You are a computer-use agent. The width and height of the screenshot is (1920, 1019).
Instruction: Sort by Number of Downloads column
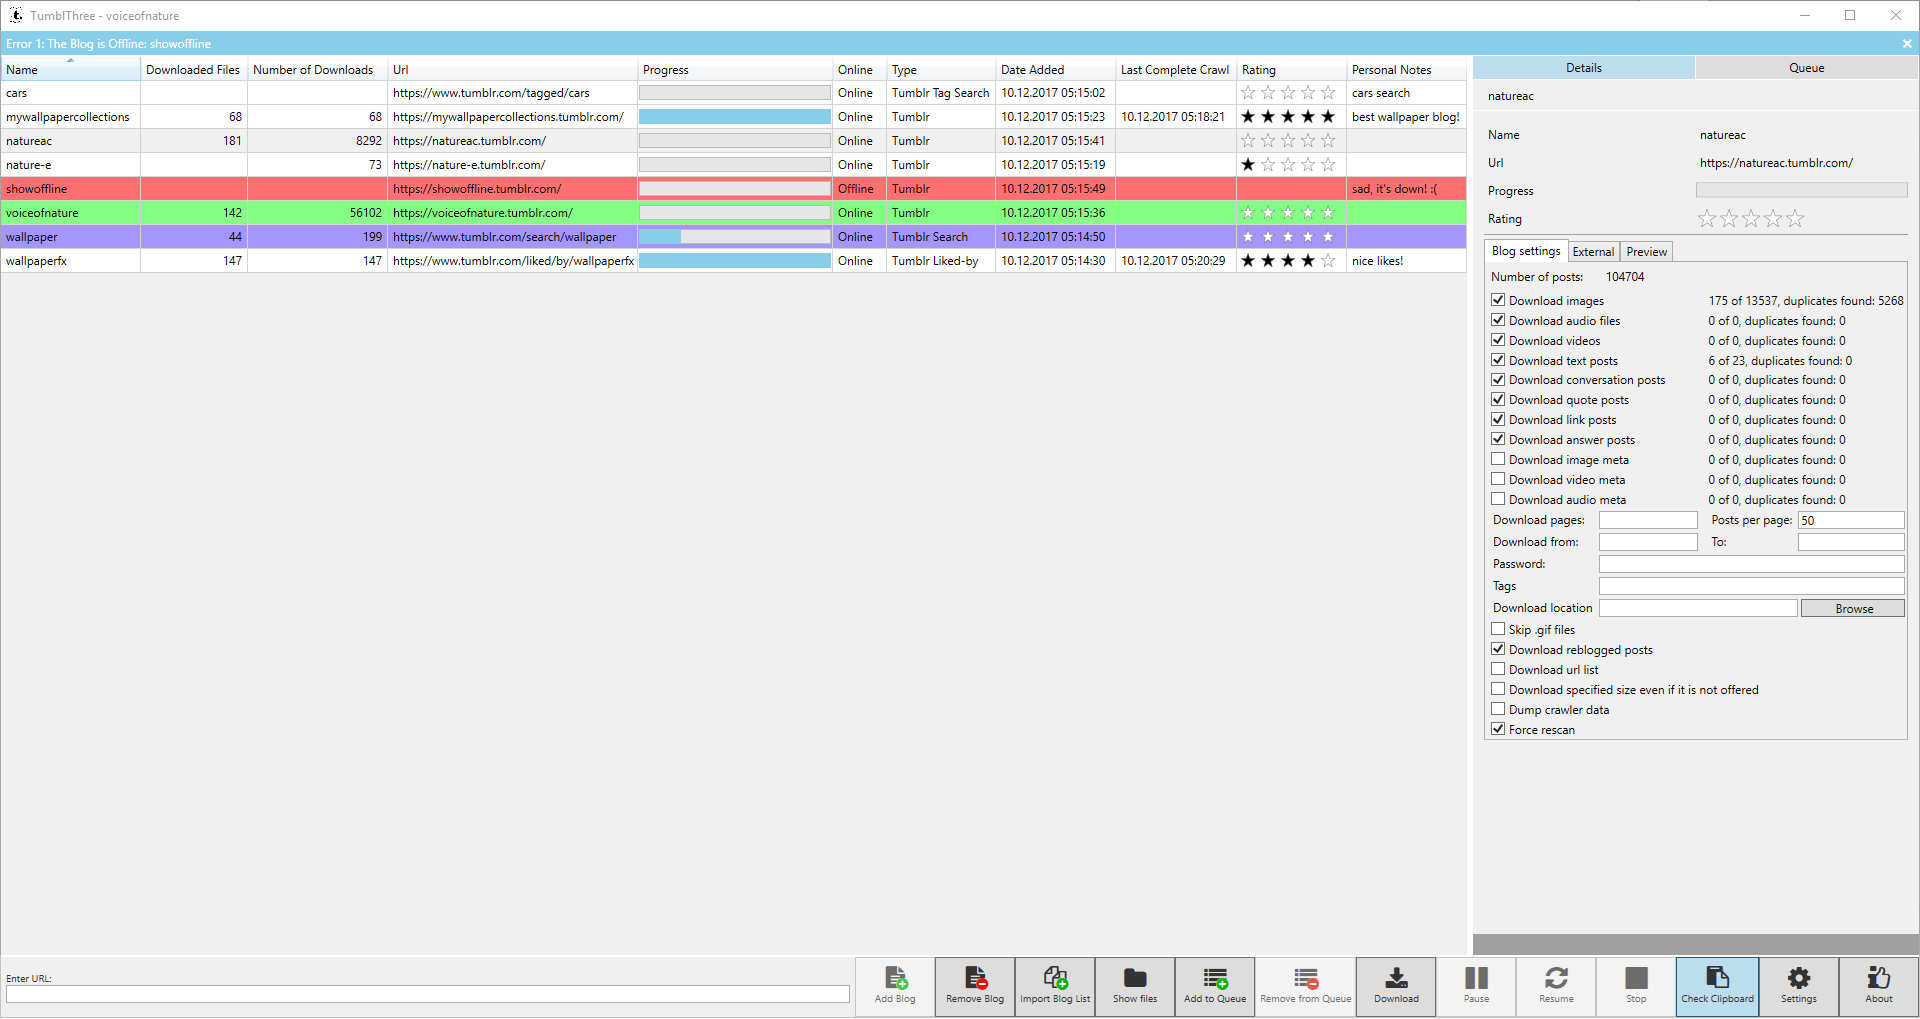click(x=317, y=69)
